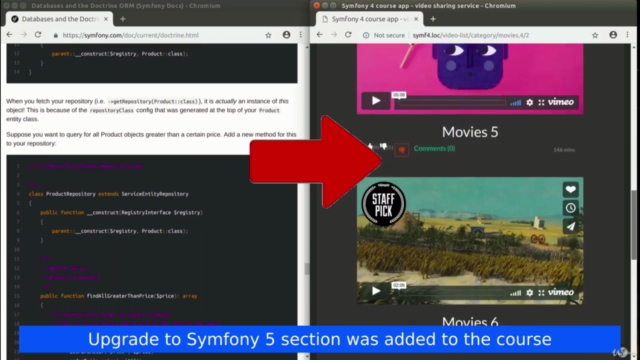The width and height of the screenshot is (640, 360).
Task: Click forward arrow in Doctrine docs browser
Action: (24, 35)
